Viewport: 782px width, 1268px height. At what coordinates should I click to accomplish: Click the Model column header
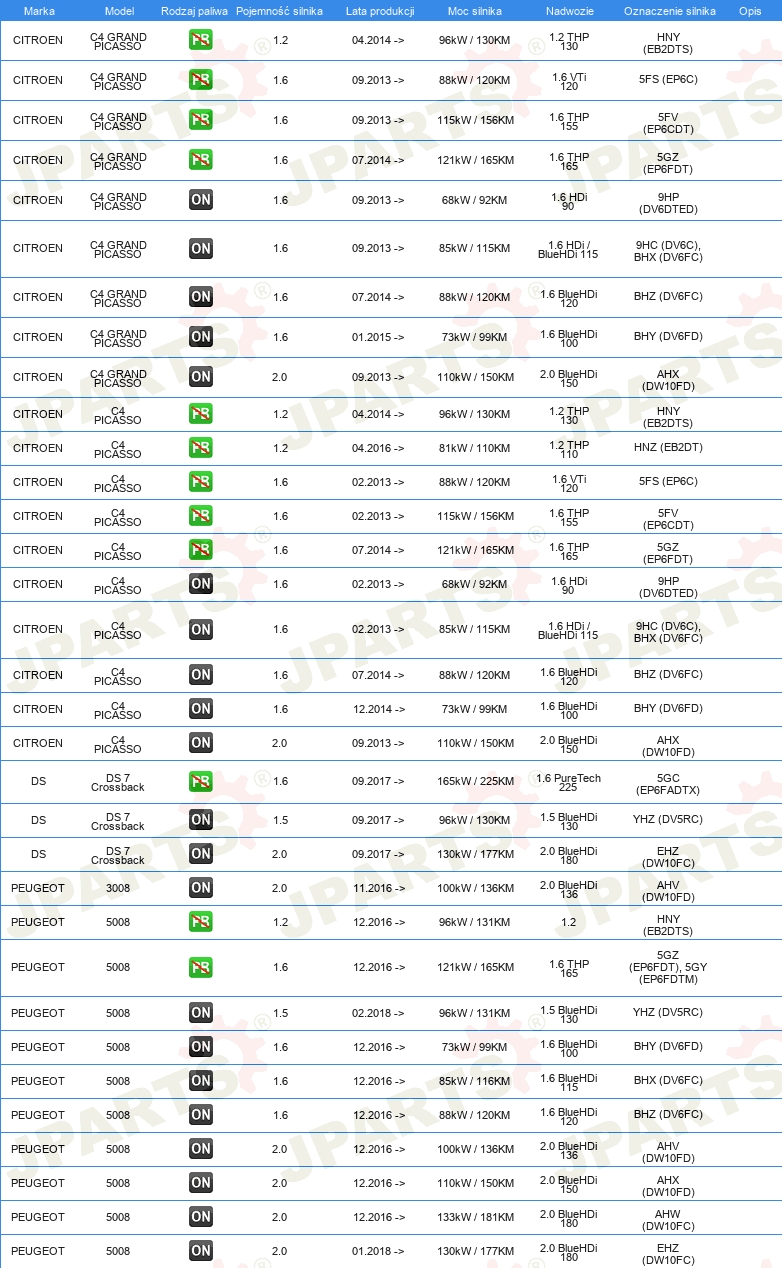click(120, 10)
